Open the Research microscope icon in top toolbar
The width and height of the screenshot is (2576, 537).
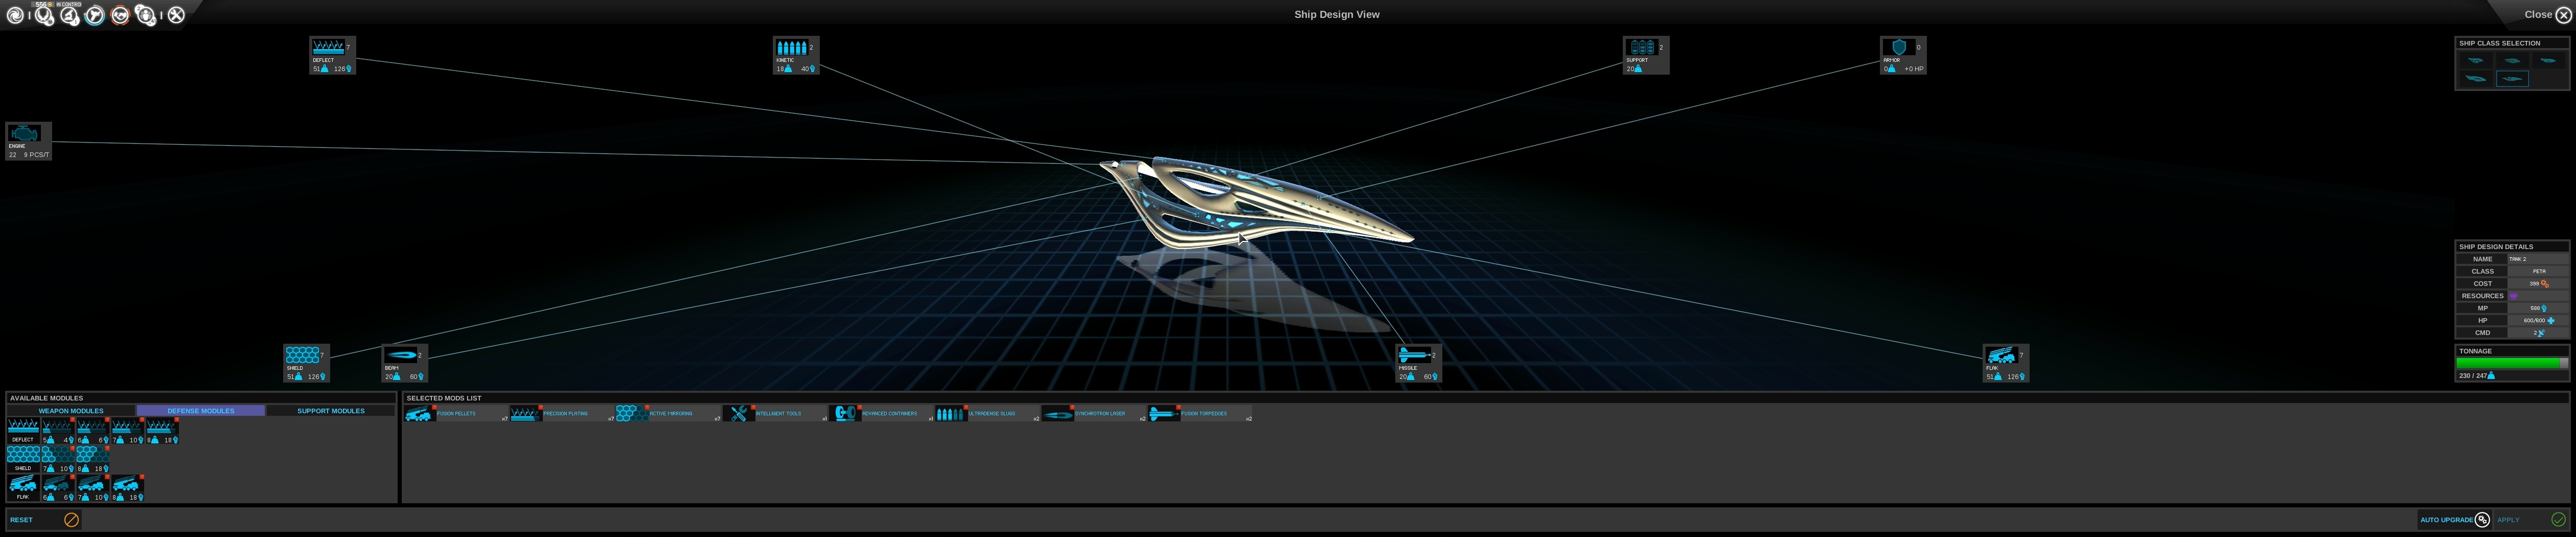[x=69, y=15]
